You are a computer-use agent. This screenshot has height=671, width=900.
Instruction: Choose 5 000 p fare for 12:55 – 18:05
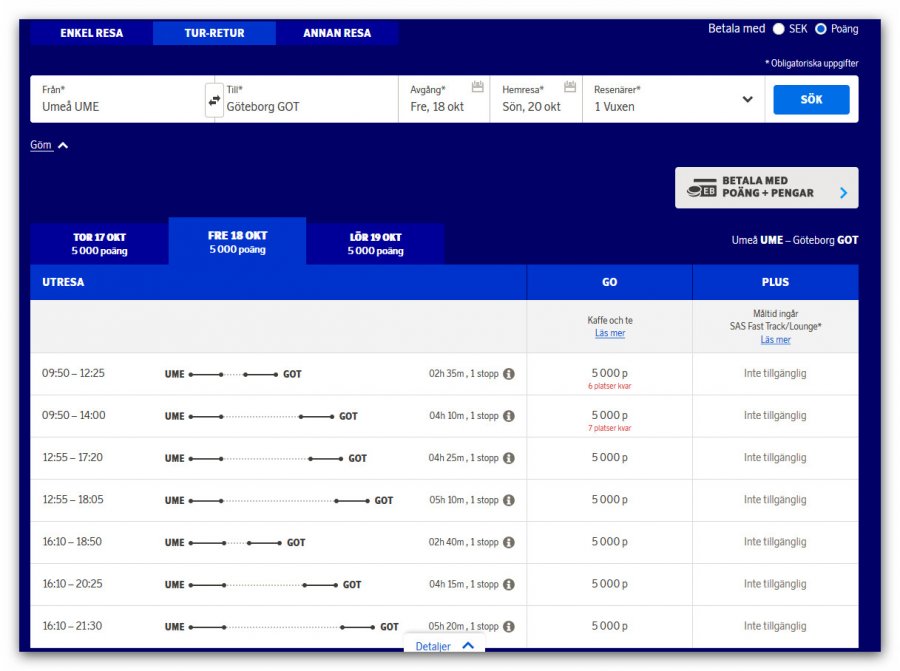(609, 500)
